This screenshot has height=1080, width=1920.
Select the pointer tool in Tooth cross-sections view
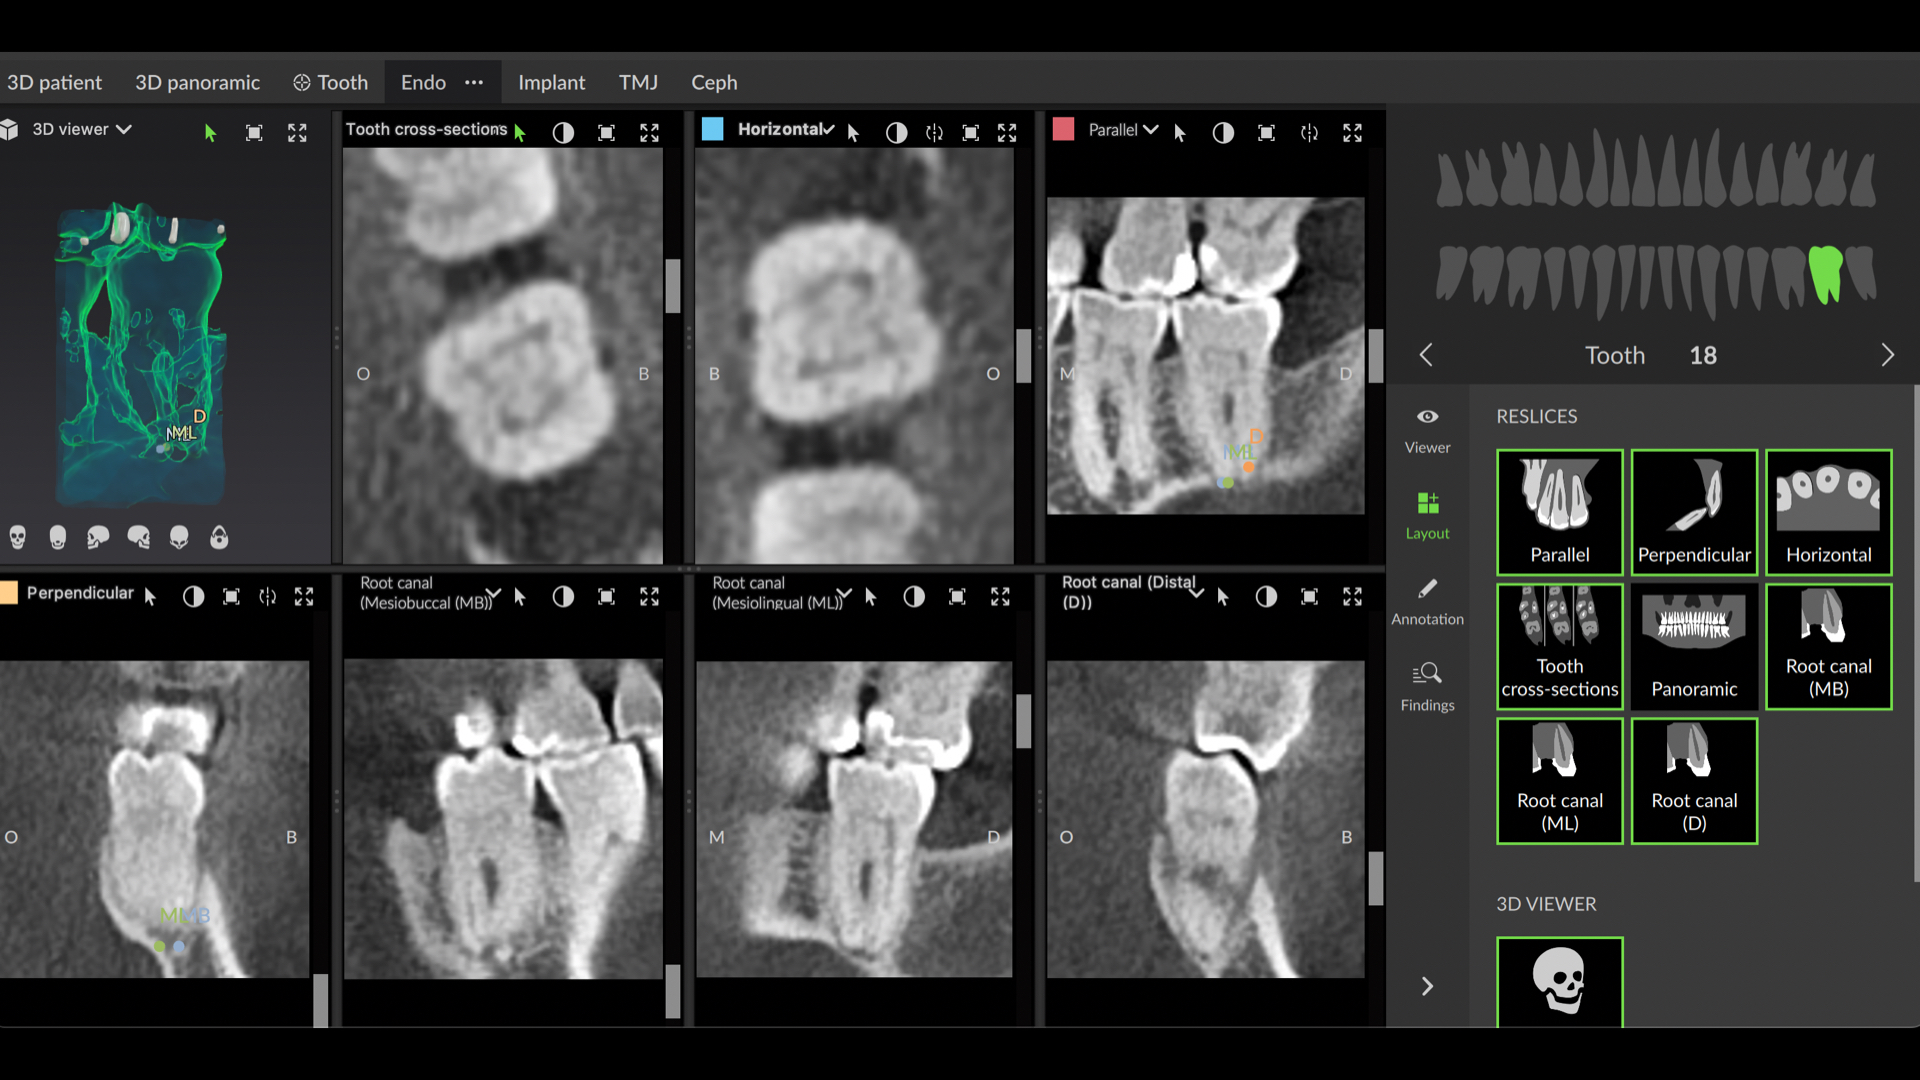[520, 130]
